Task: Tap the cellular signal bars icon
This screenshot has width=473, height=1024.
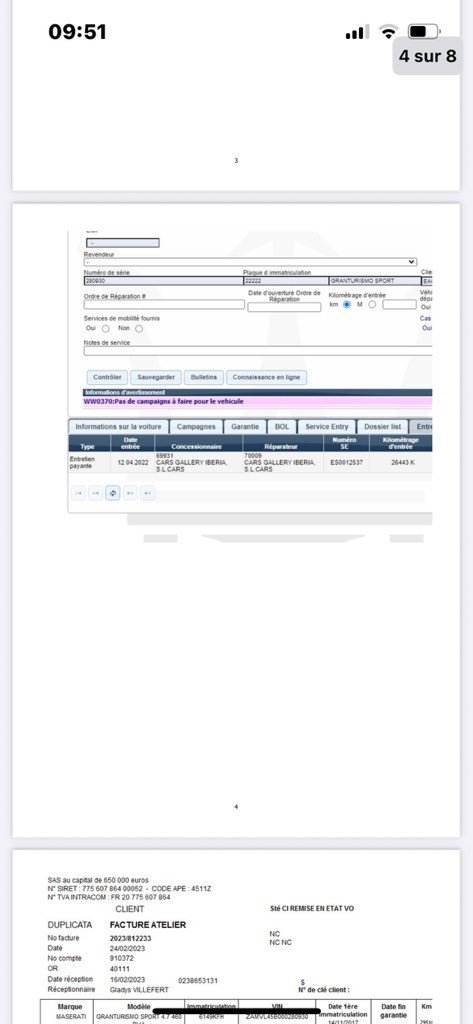Action: point(356,32)
